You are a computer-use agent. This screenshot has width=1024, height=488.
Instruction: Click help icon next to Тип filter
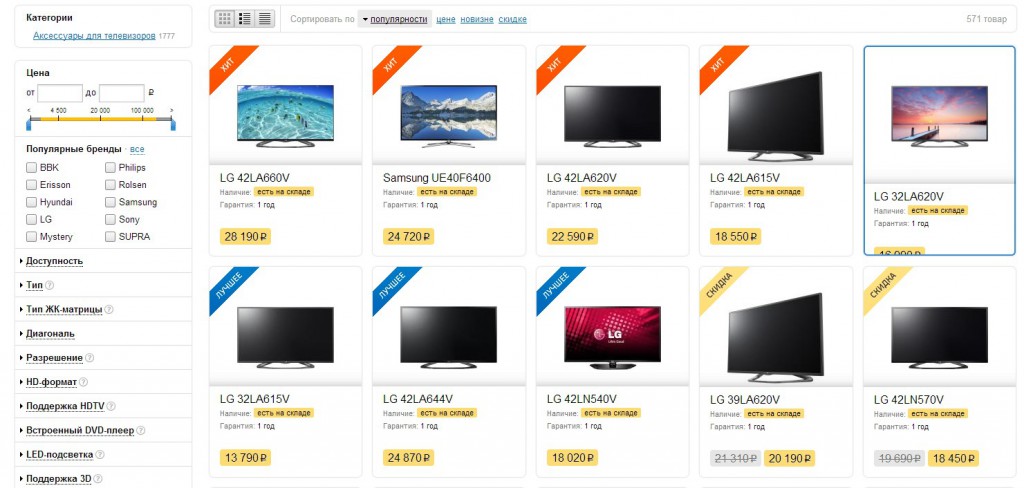coord(50,285)
